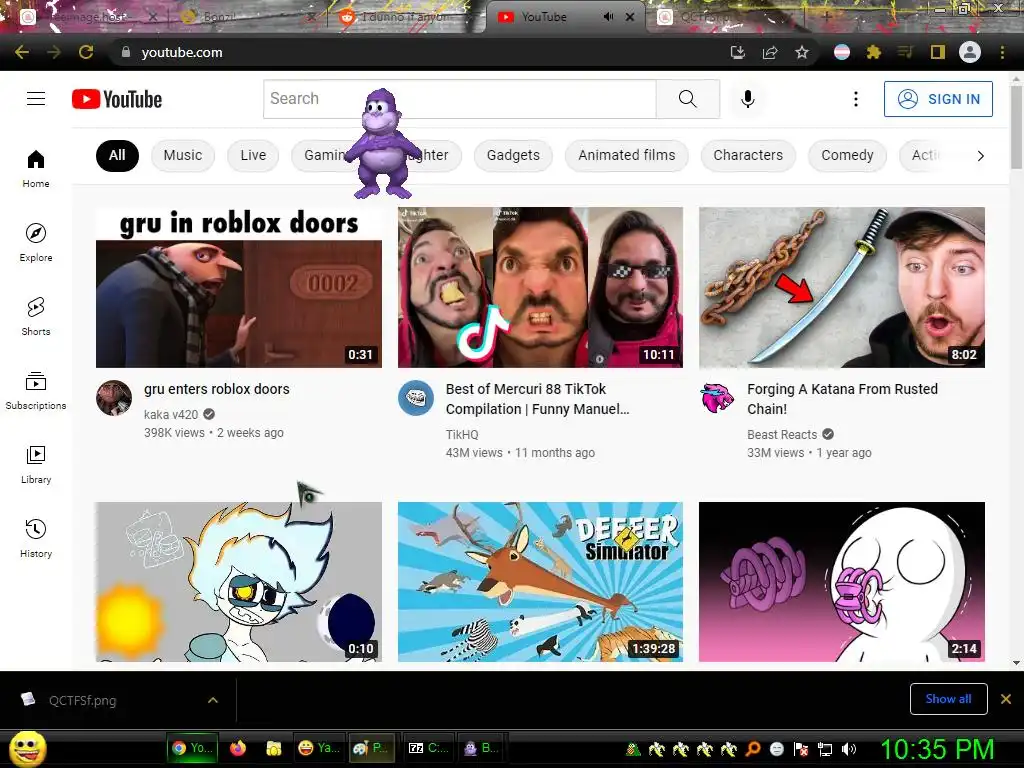This screenshot has width=1024, height=768.
Task: Focus the YouTube Search input field
Action: (460, 99)
